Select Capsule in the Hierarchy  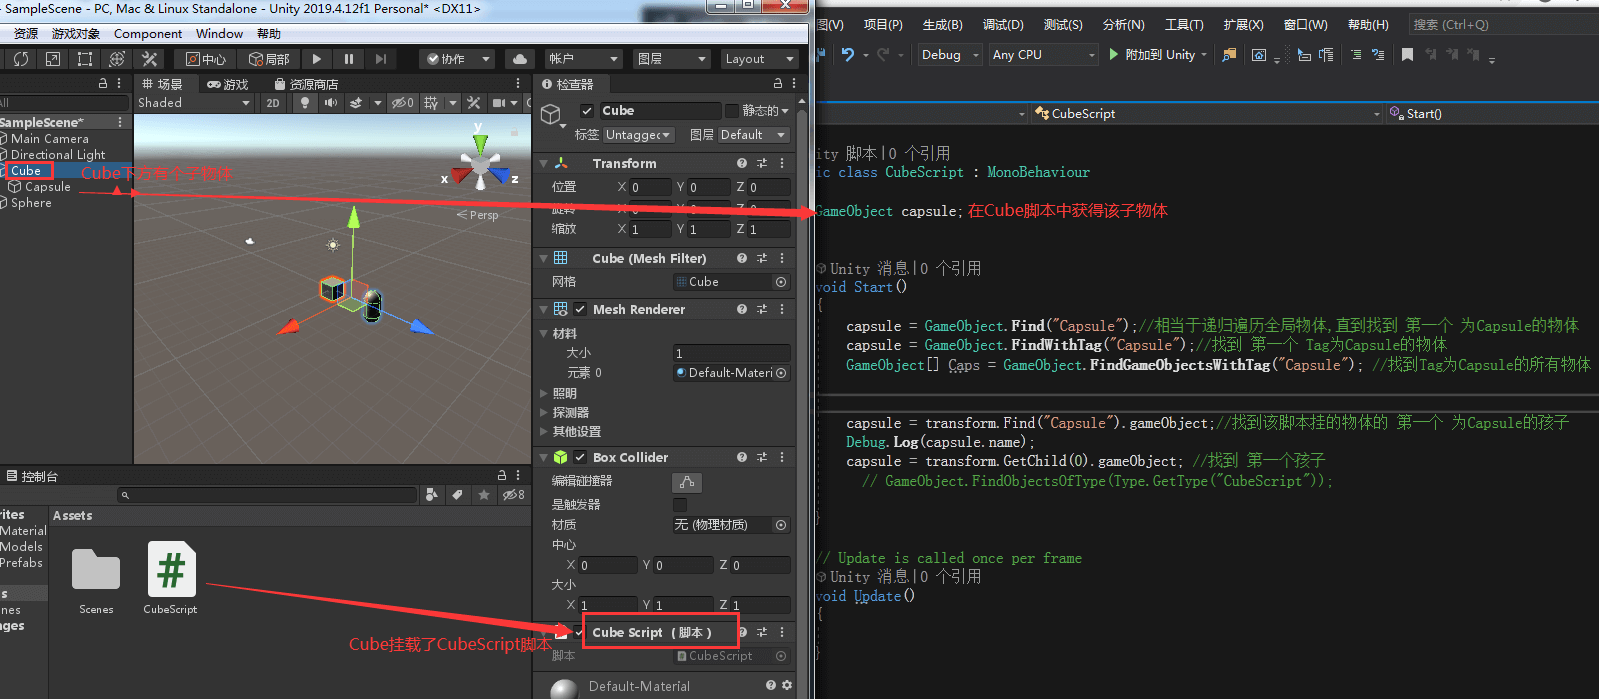(47, 187)
